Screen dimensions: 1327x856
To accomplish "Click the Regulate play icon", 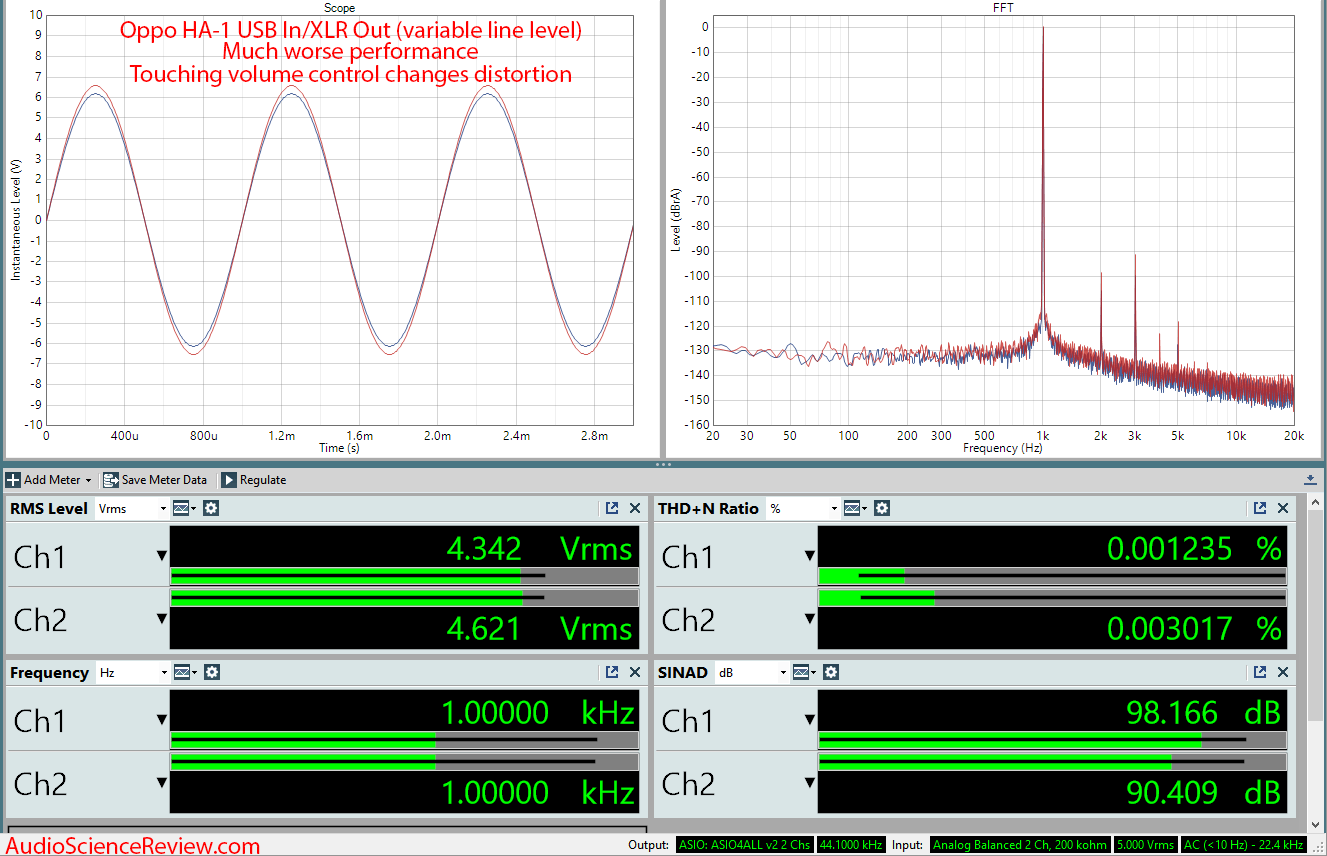I will tap(228, 480).
